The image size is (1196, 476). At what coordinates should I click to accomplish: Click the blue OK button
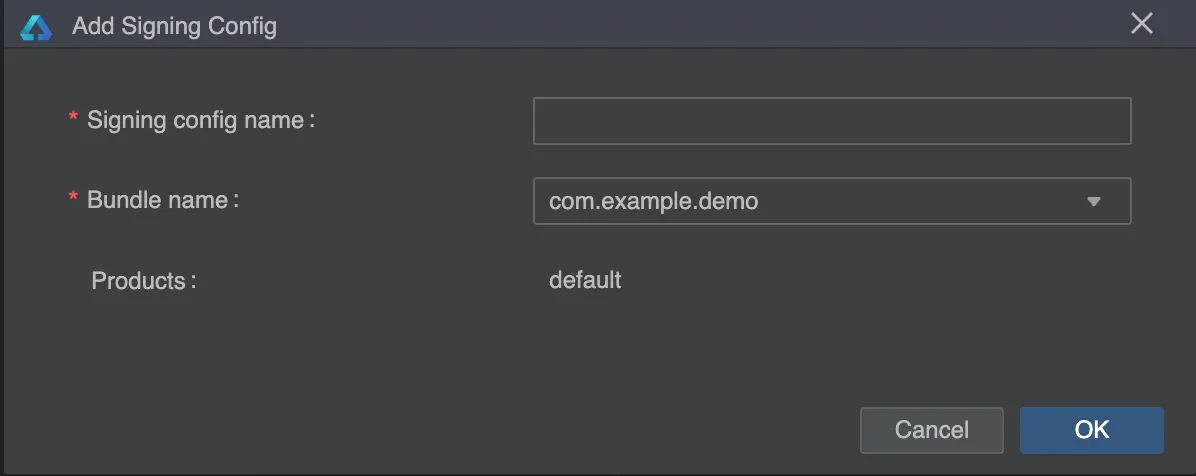(x=1092, y=430)
